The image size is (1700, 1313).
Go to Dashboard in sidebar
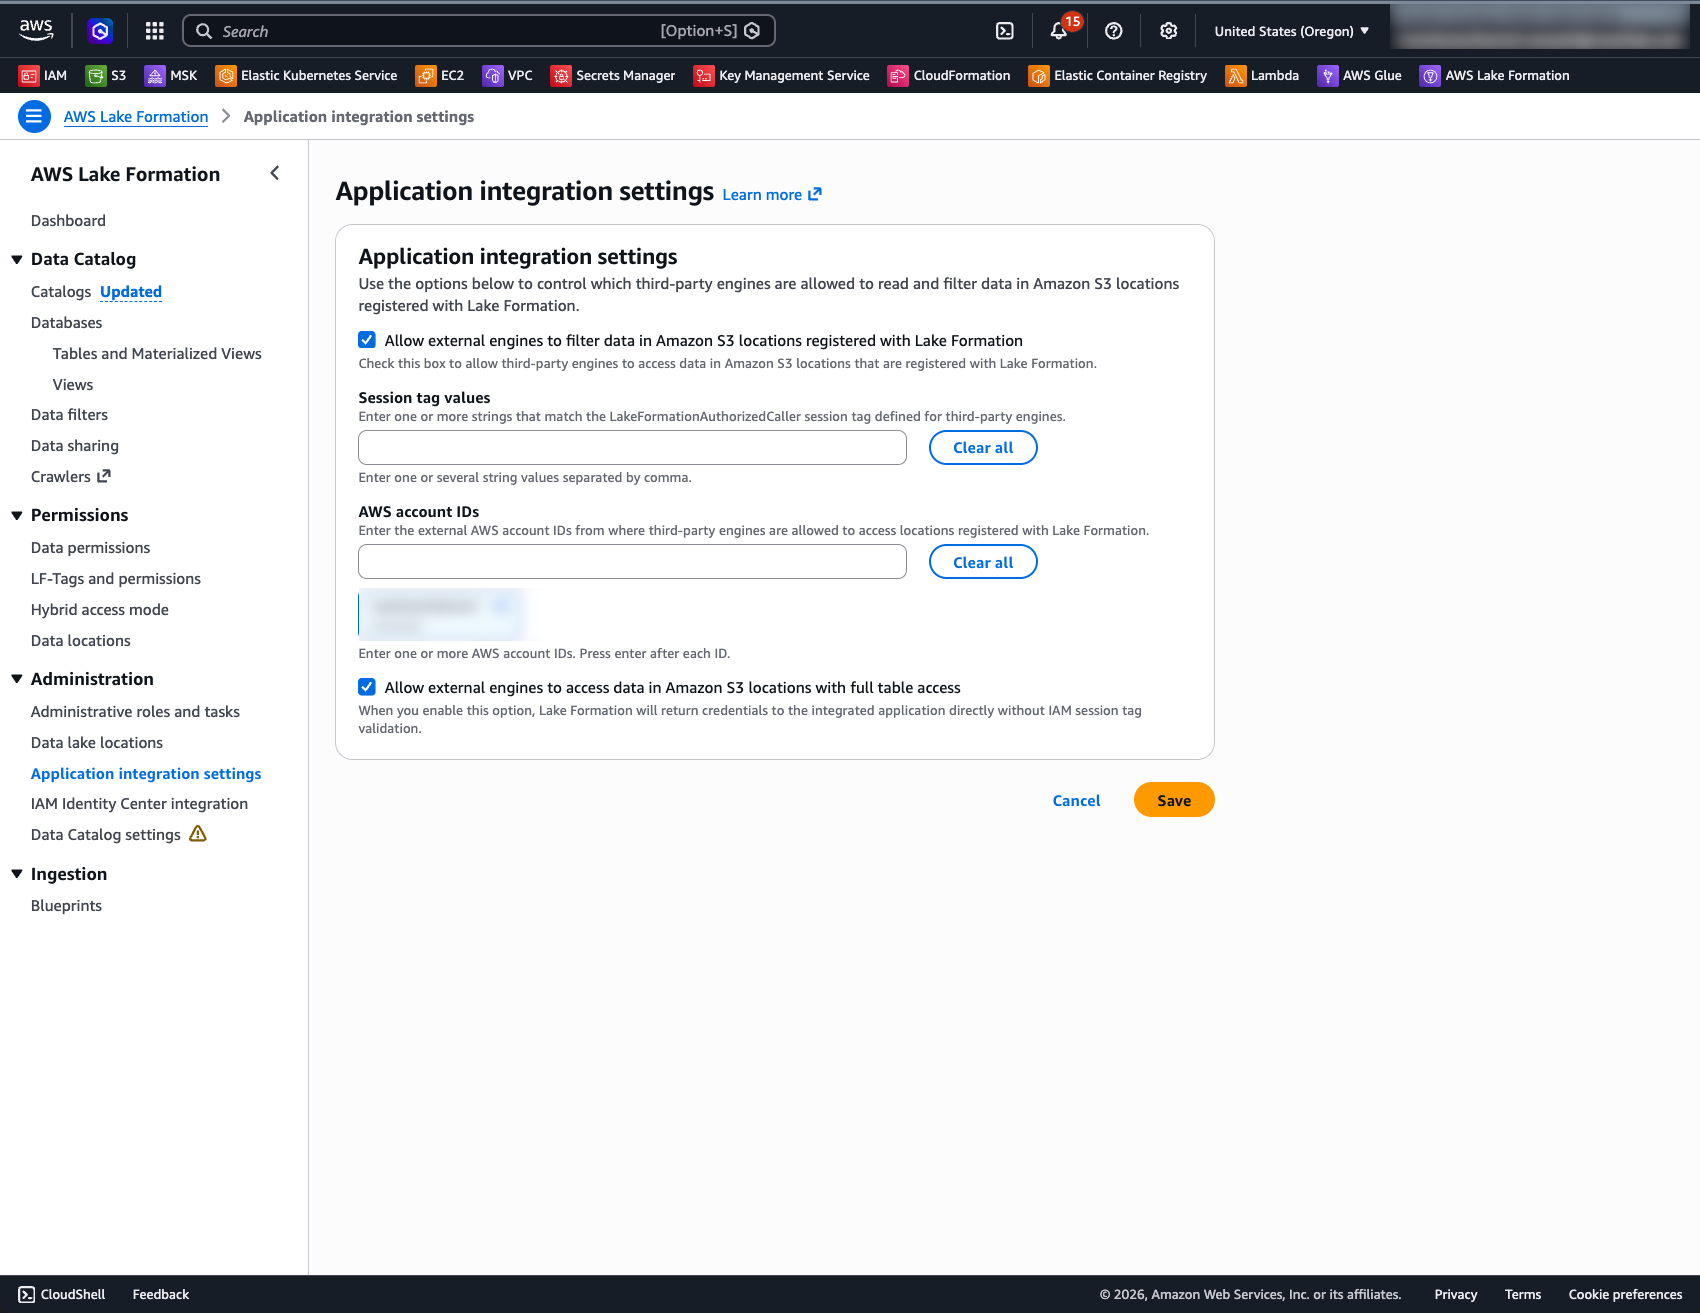tap(68, 220)
